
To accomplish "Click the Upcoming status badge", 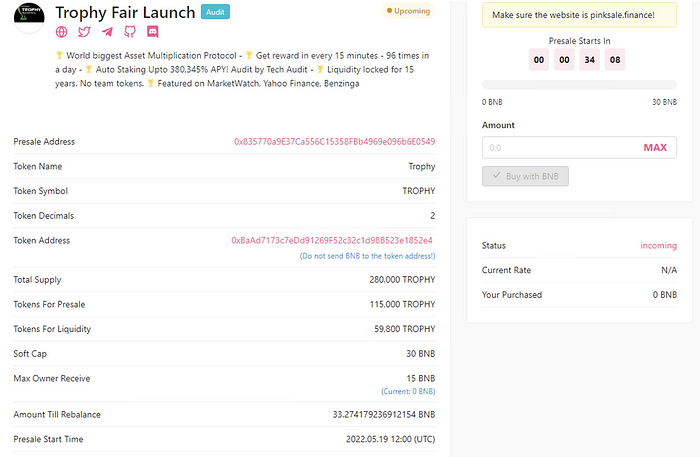I will coord(408,11).
